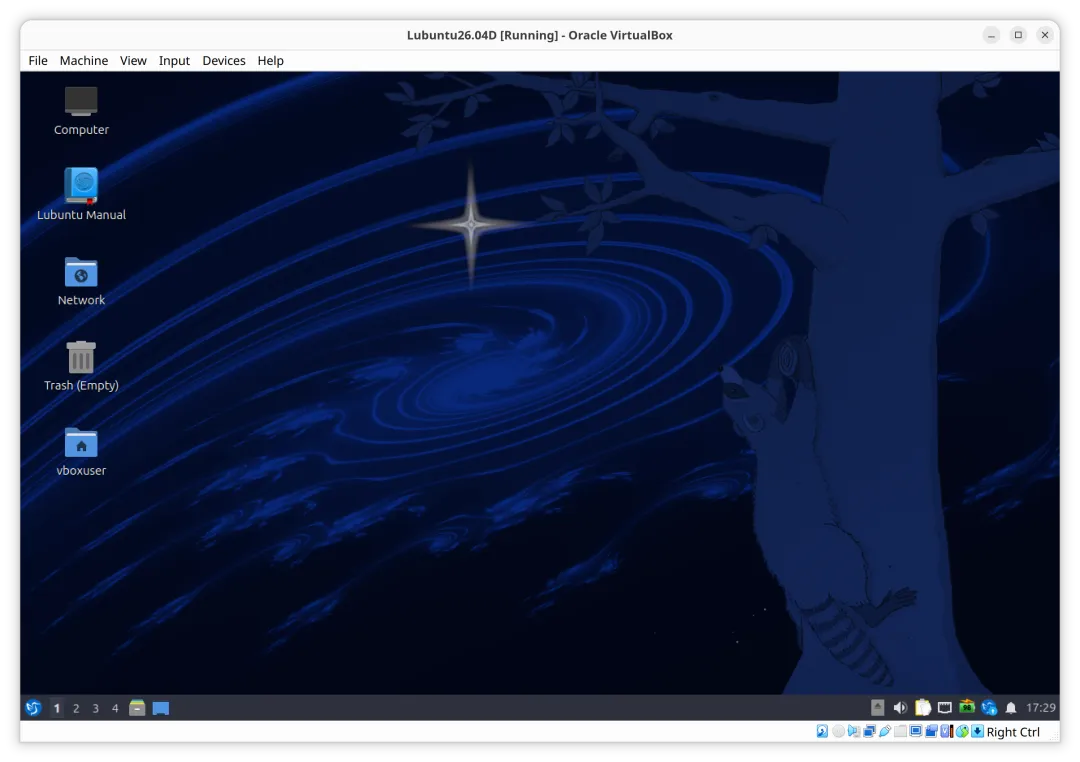Open the update notifier globe tray icon
Image resolution: width=1080 pixels, height=762 pixels.
point(989,708)
